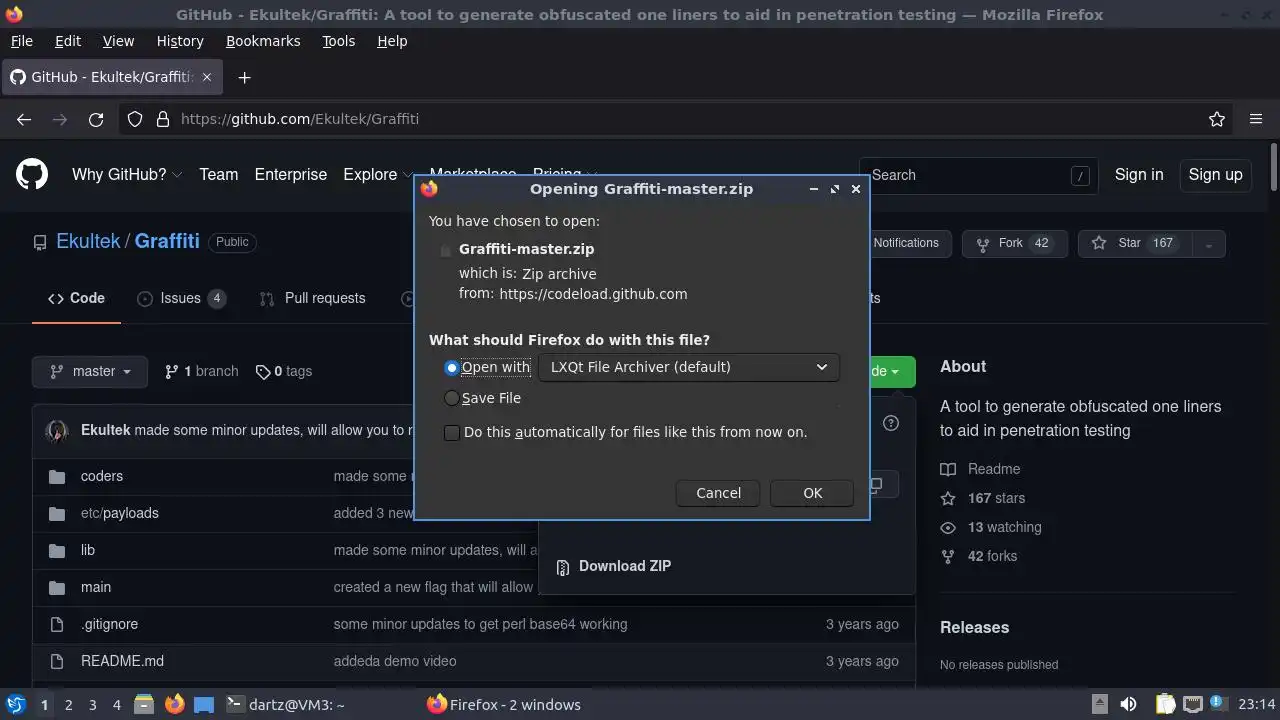View the 1 branch link
Image resolution: width=1280 pixels, height=720 pixels.
pyautogui.click(x=201, y=371)
